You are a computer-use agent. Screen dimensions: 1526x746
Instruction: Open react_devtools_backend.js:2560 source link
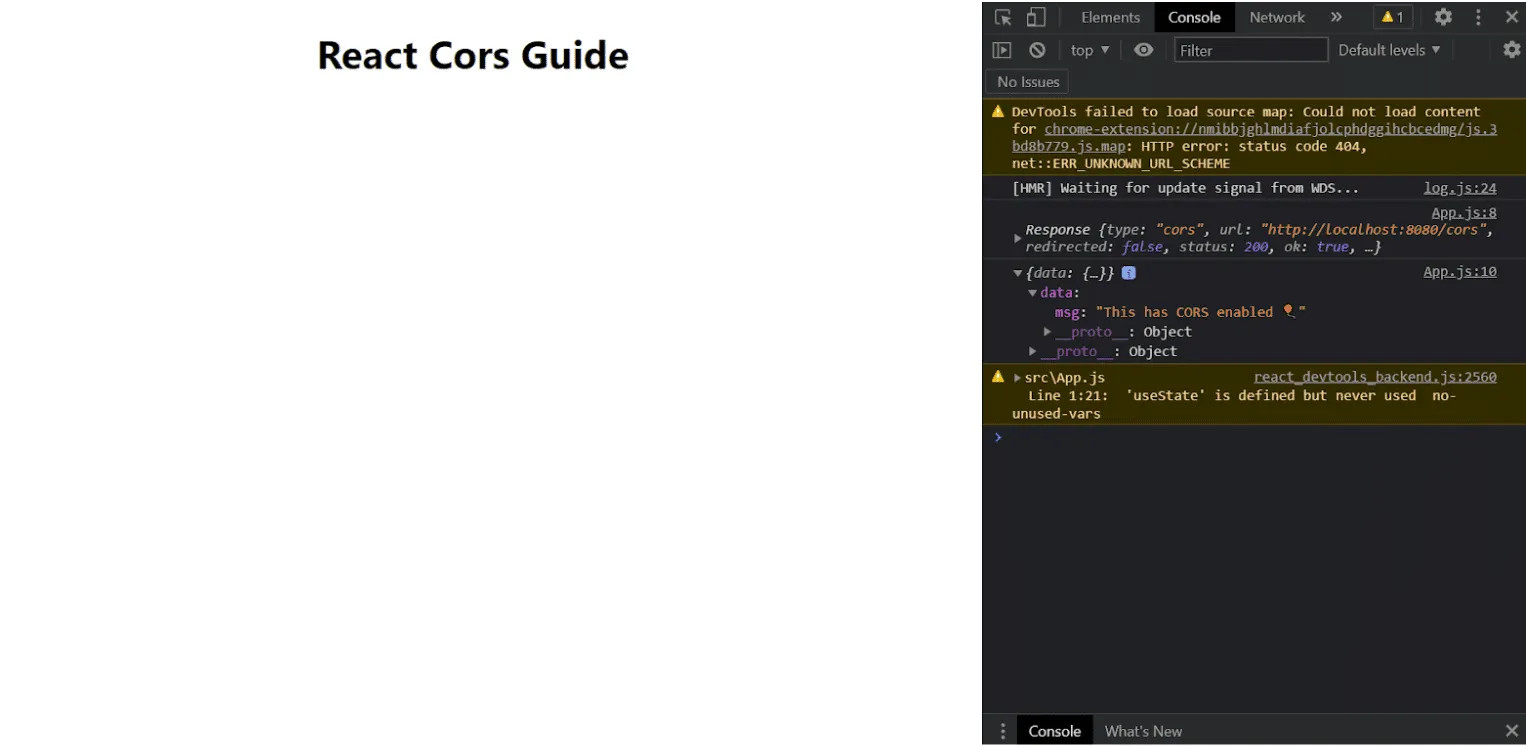tap(1375, 377)
